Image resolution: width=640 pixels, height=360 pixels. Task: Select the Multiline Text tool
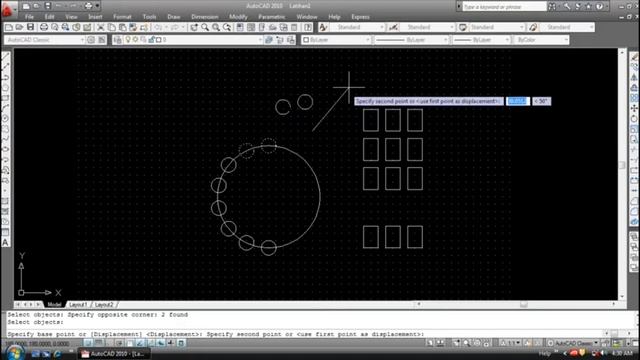(x=6, y=242)
